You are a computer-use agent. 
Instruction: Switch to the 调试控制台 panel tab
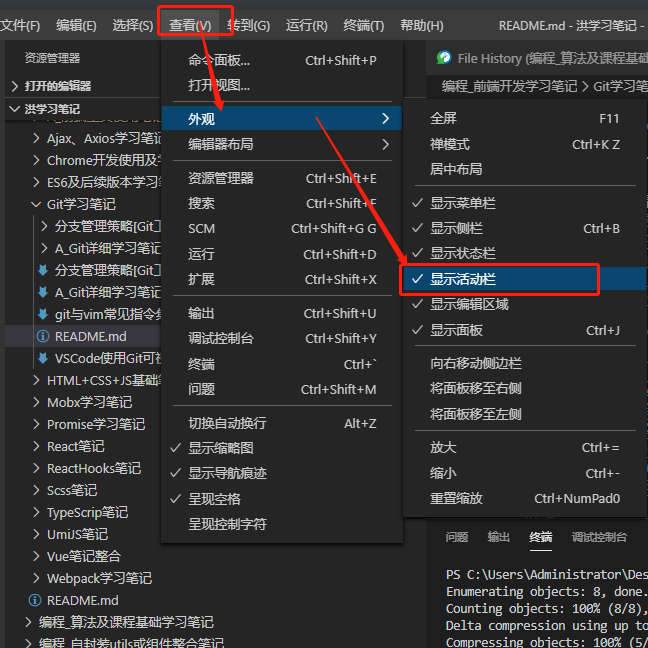[599, 537]
